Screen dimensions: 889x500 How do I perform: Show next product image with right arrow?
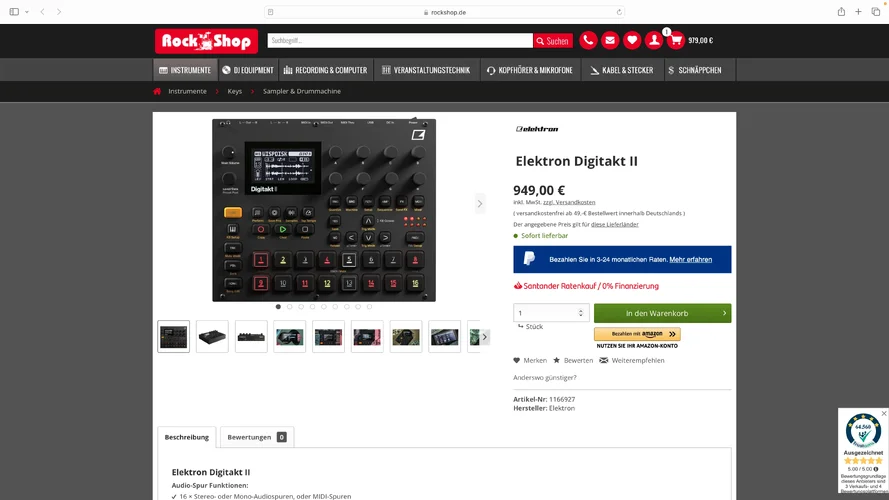479,204
